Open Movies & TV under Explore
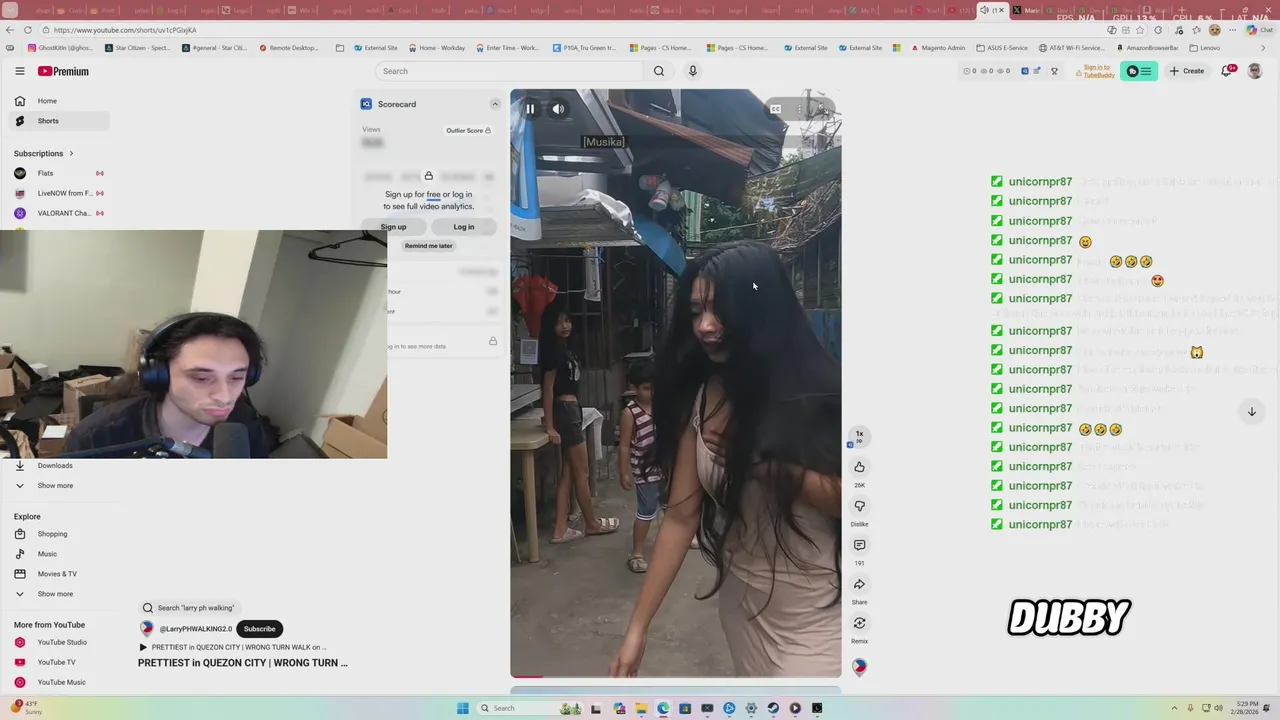This screenshot has height=720, width=1280. click(58, 574)
